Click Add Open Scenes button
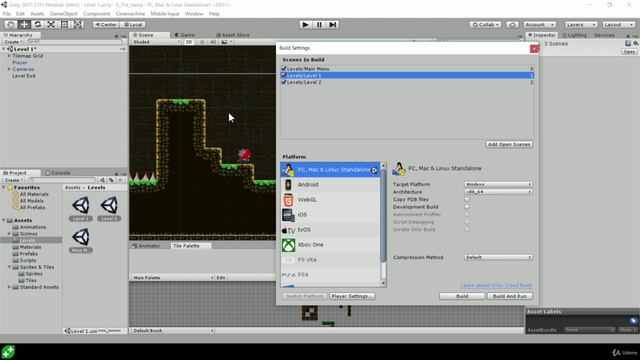 click(x=509, y=144)
